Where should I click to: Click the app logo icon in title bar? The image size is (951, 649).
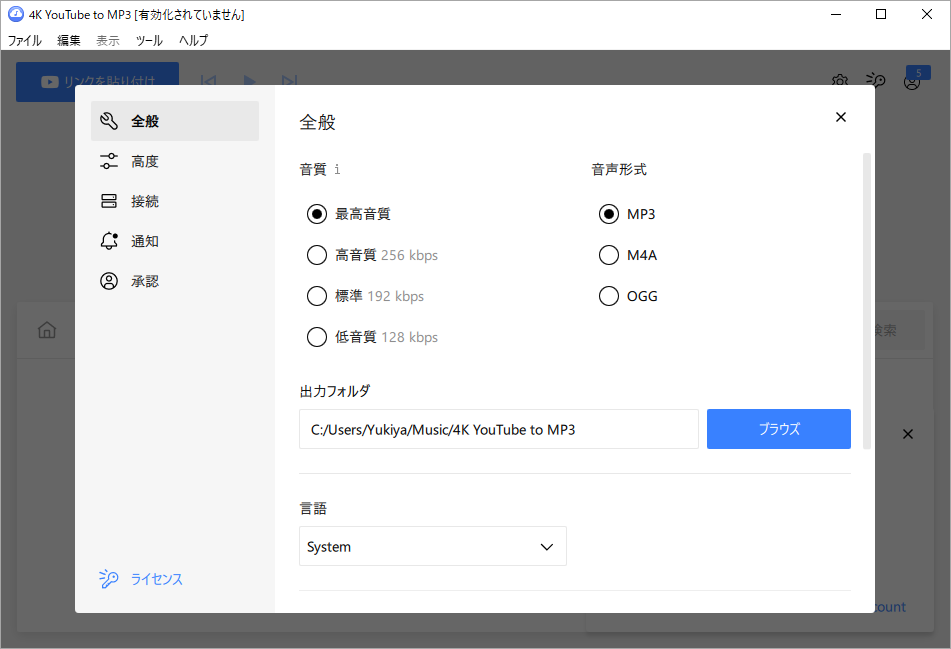pos(16,14)
